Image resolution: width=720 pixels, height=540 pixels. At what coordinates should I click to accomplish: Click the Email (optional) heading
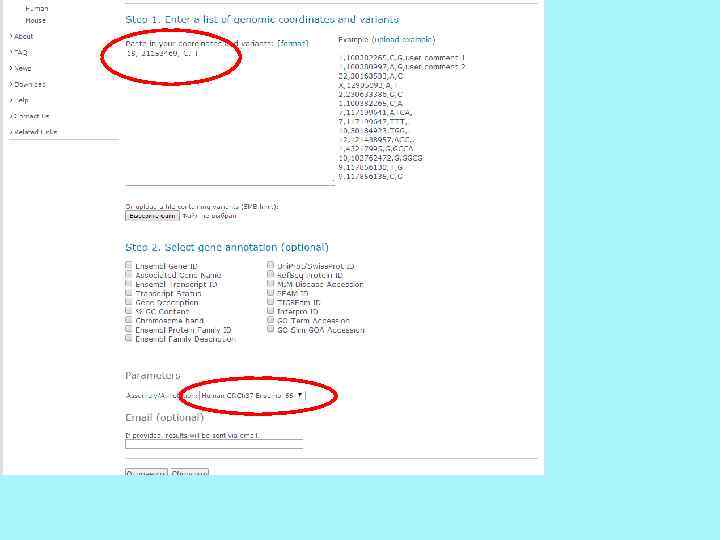(164, 418)
